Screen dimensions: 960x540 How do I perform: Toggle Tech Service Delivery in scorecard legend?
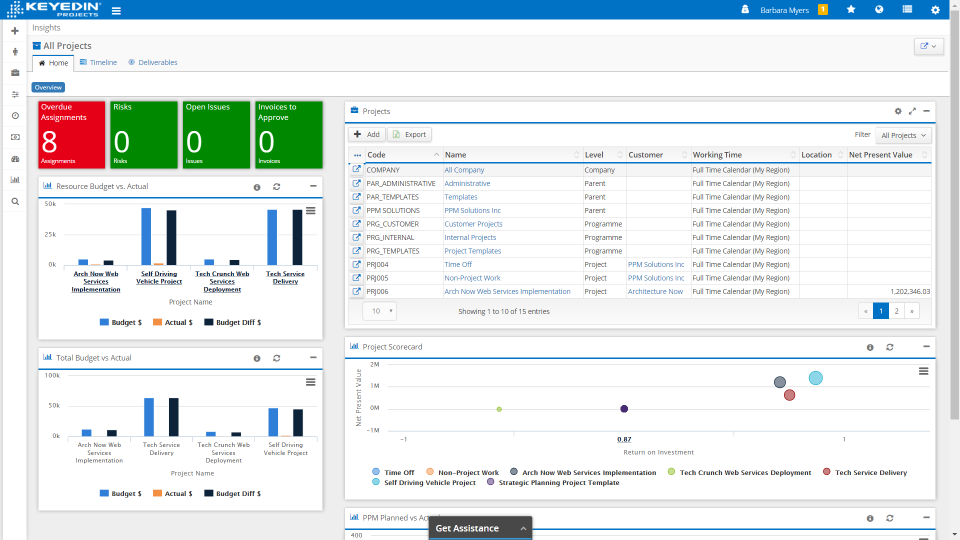point(865,472)
